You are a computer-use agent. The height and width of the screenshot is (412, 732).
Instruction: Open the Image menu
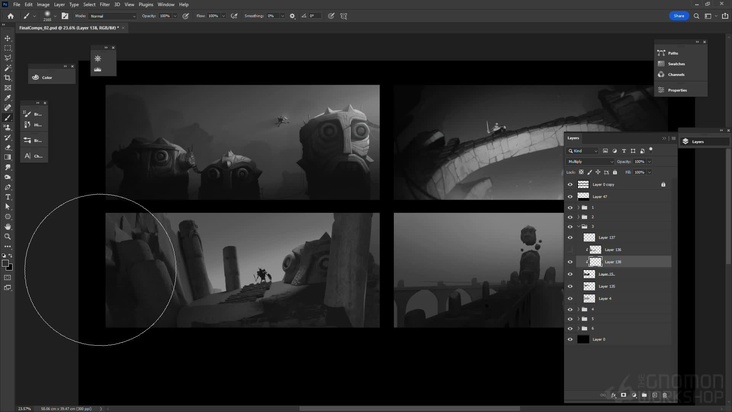(x=43, y=4)
